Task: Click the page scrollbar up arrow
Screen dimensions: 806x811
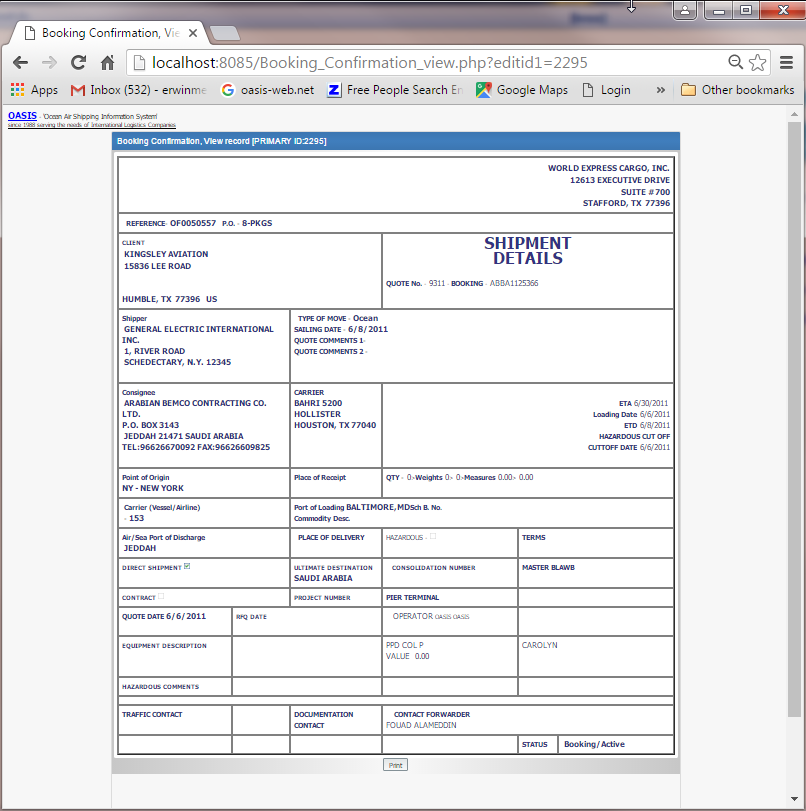Action: pos(794,114)
